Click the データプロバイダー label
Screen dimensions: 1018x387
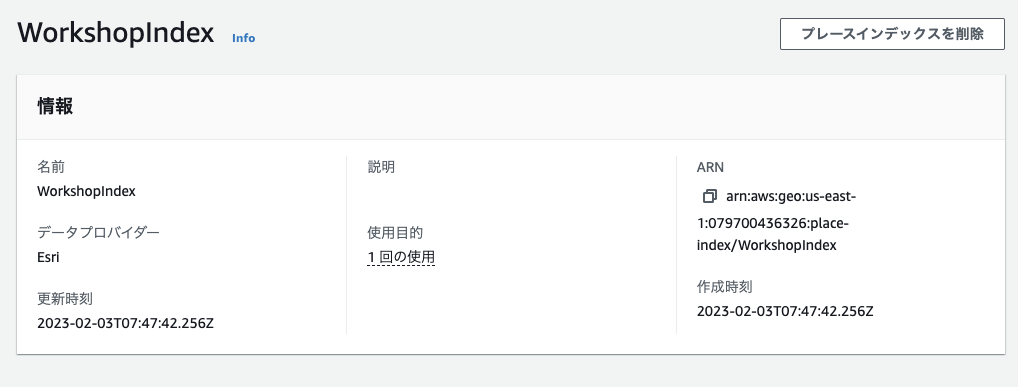point(98,232)
